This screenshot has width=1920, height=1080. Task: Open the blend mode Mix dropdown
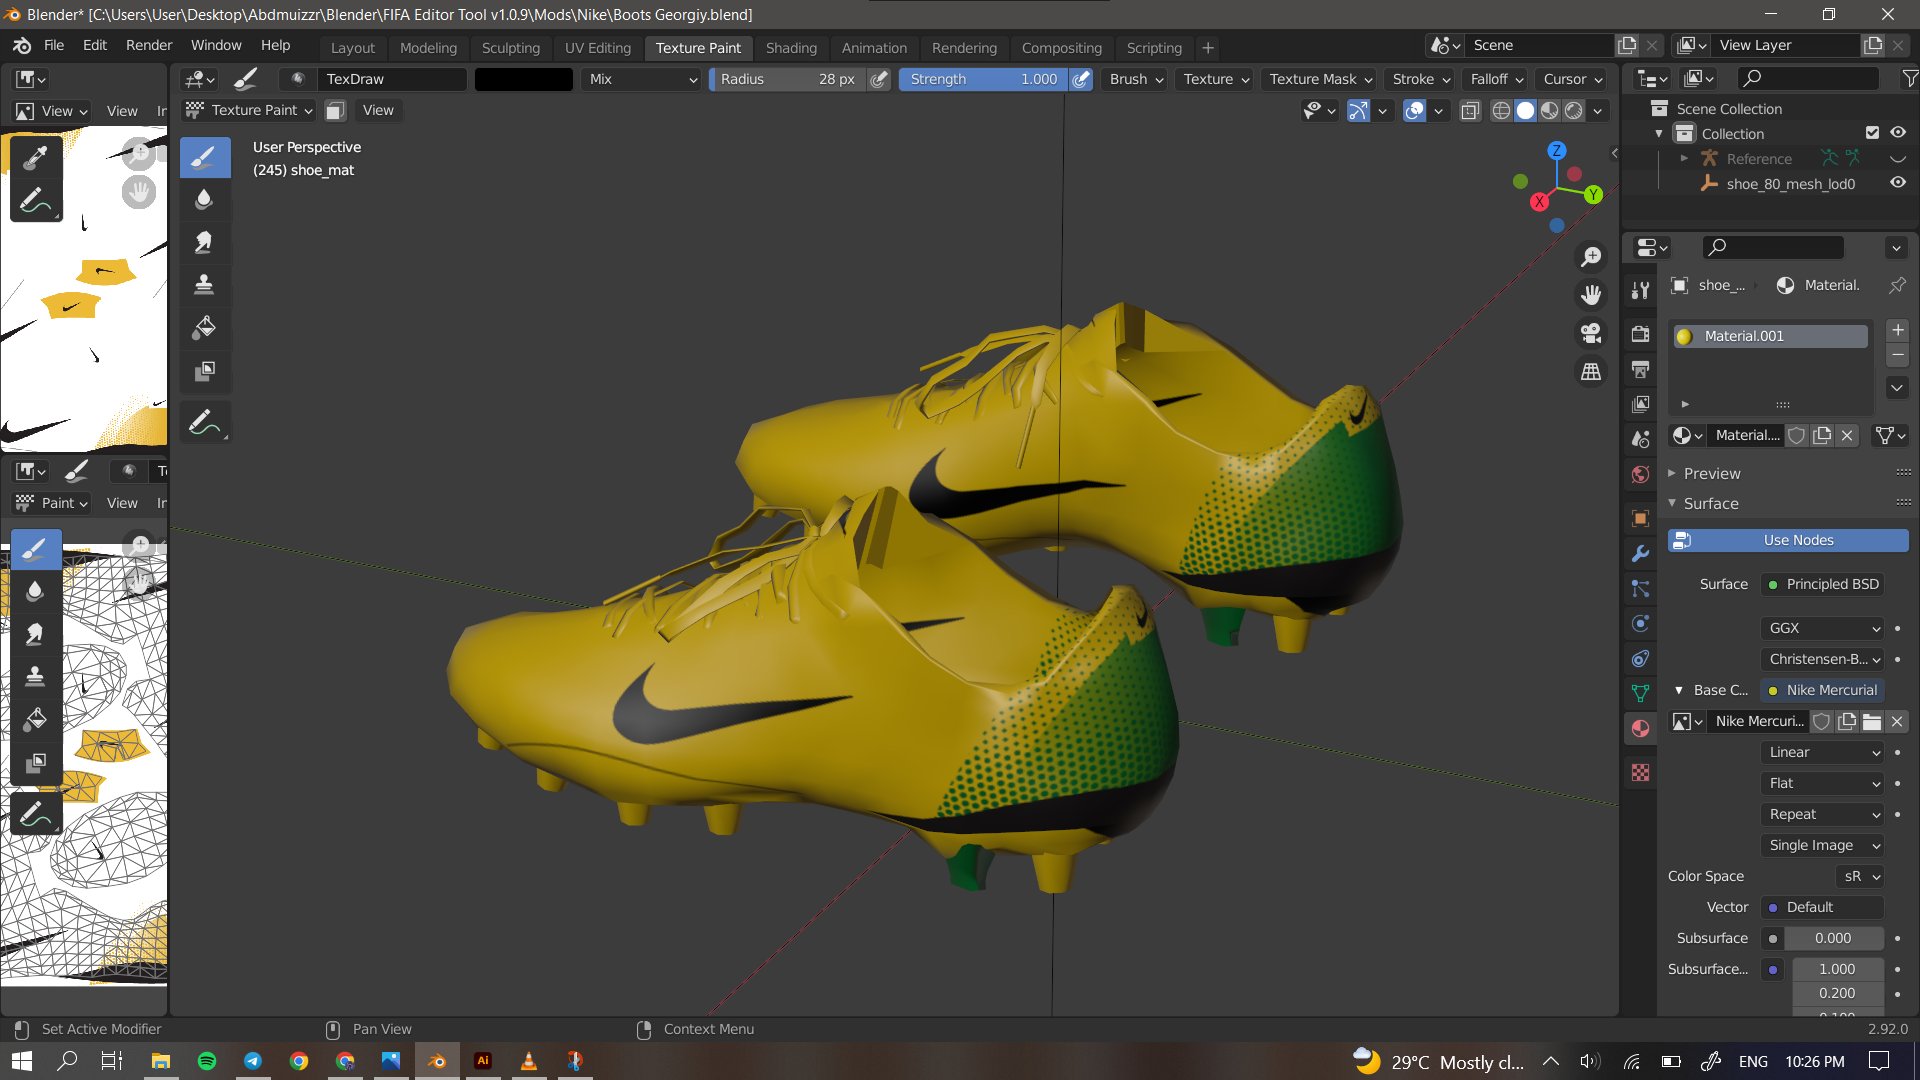[x=641, y=79]
